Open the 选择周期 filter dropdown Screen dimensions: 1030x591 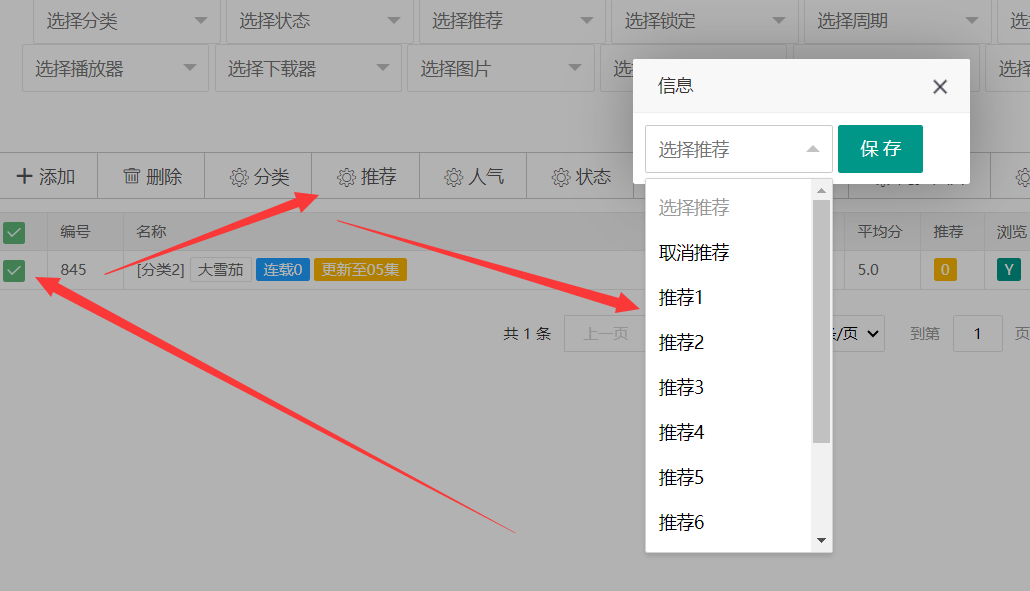point(897,21)
